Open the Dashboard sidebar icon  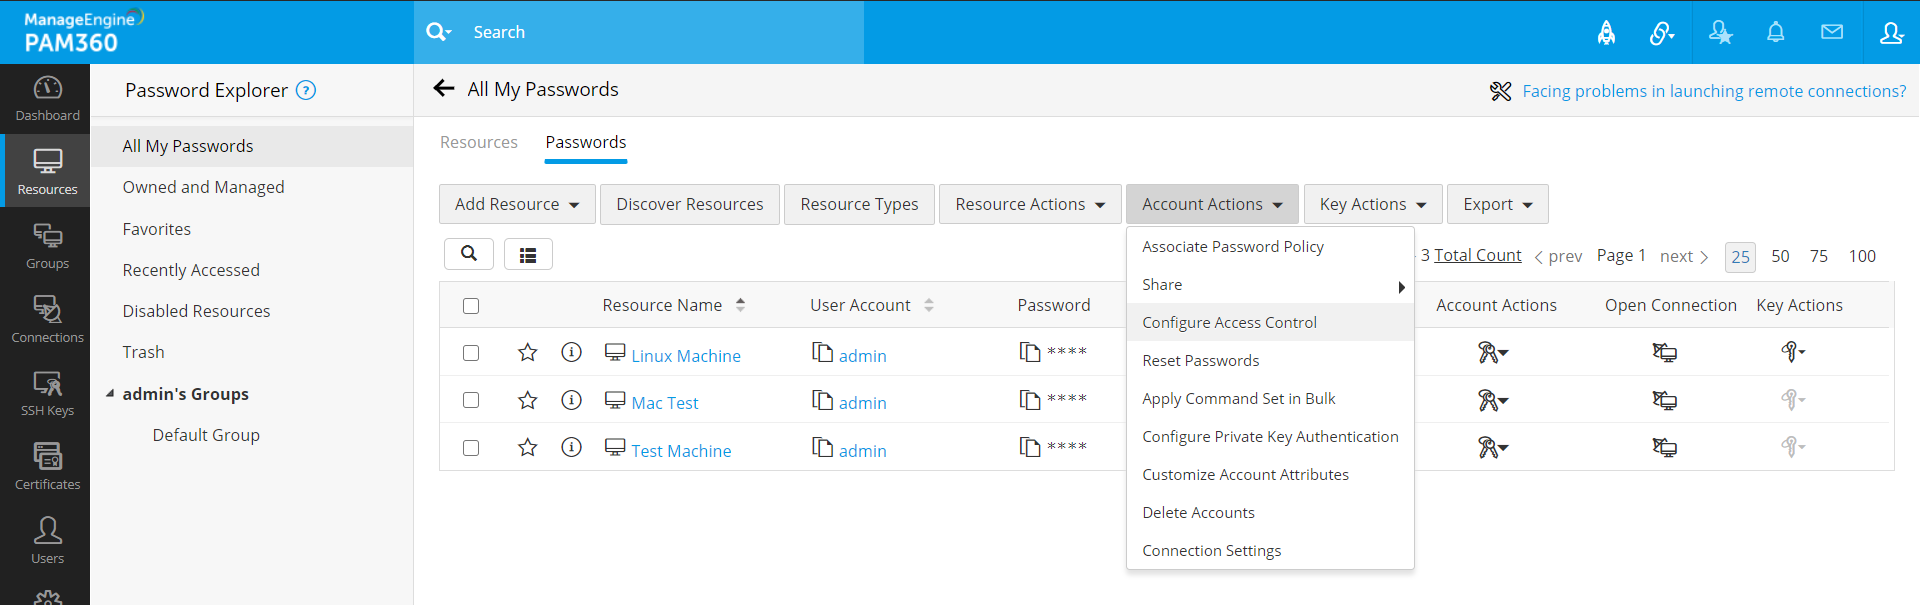[x=47, y=98]
